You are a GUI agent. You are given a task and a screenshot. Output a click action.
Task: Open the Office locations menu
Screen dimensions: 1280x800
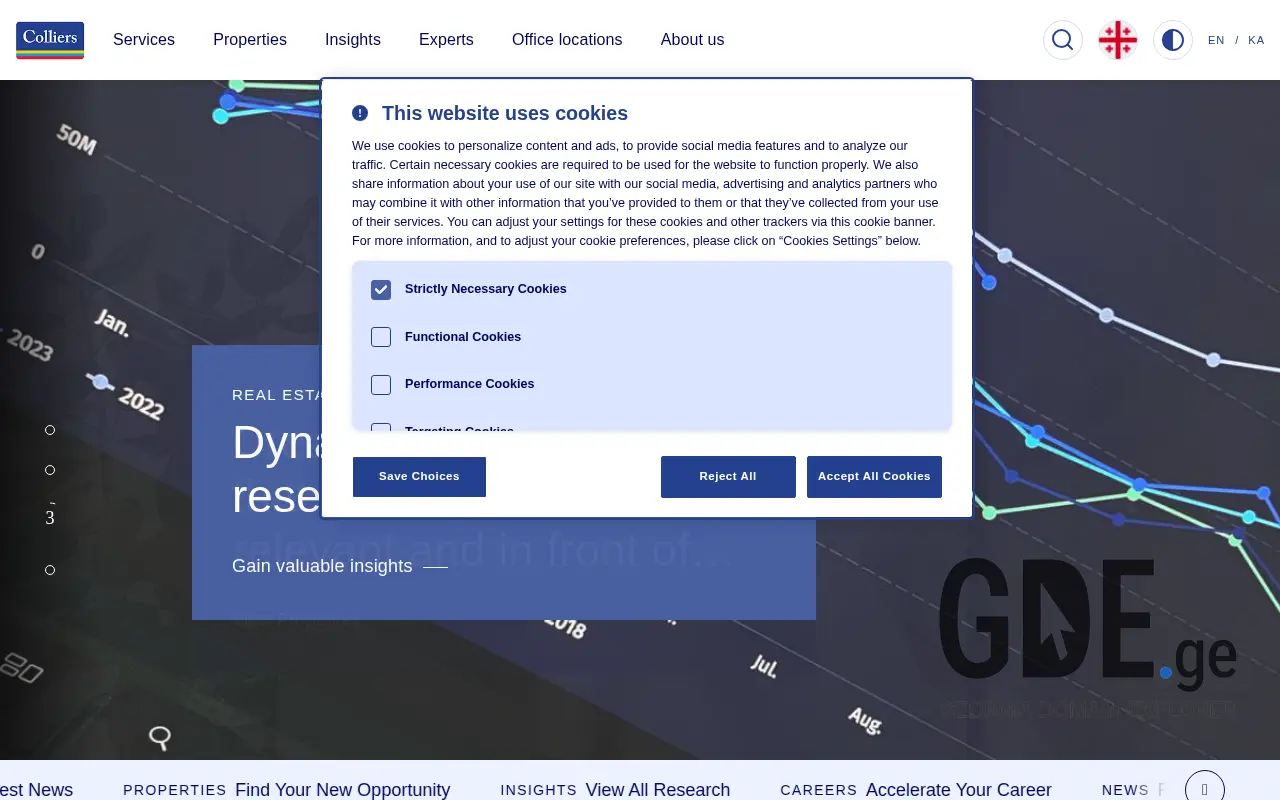click(566, 40)
